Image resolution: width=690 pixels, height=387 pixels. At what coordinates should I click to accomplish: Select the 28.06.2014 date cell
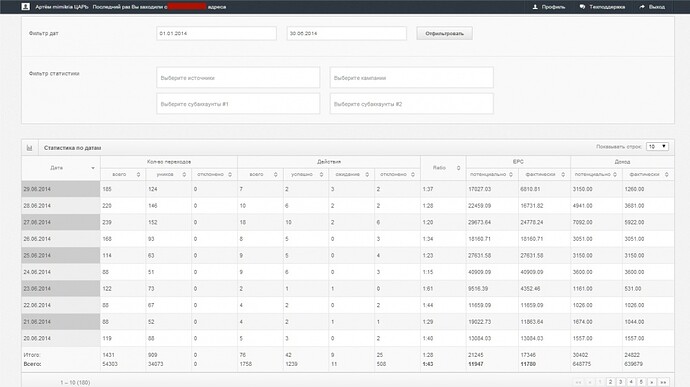61,206
